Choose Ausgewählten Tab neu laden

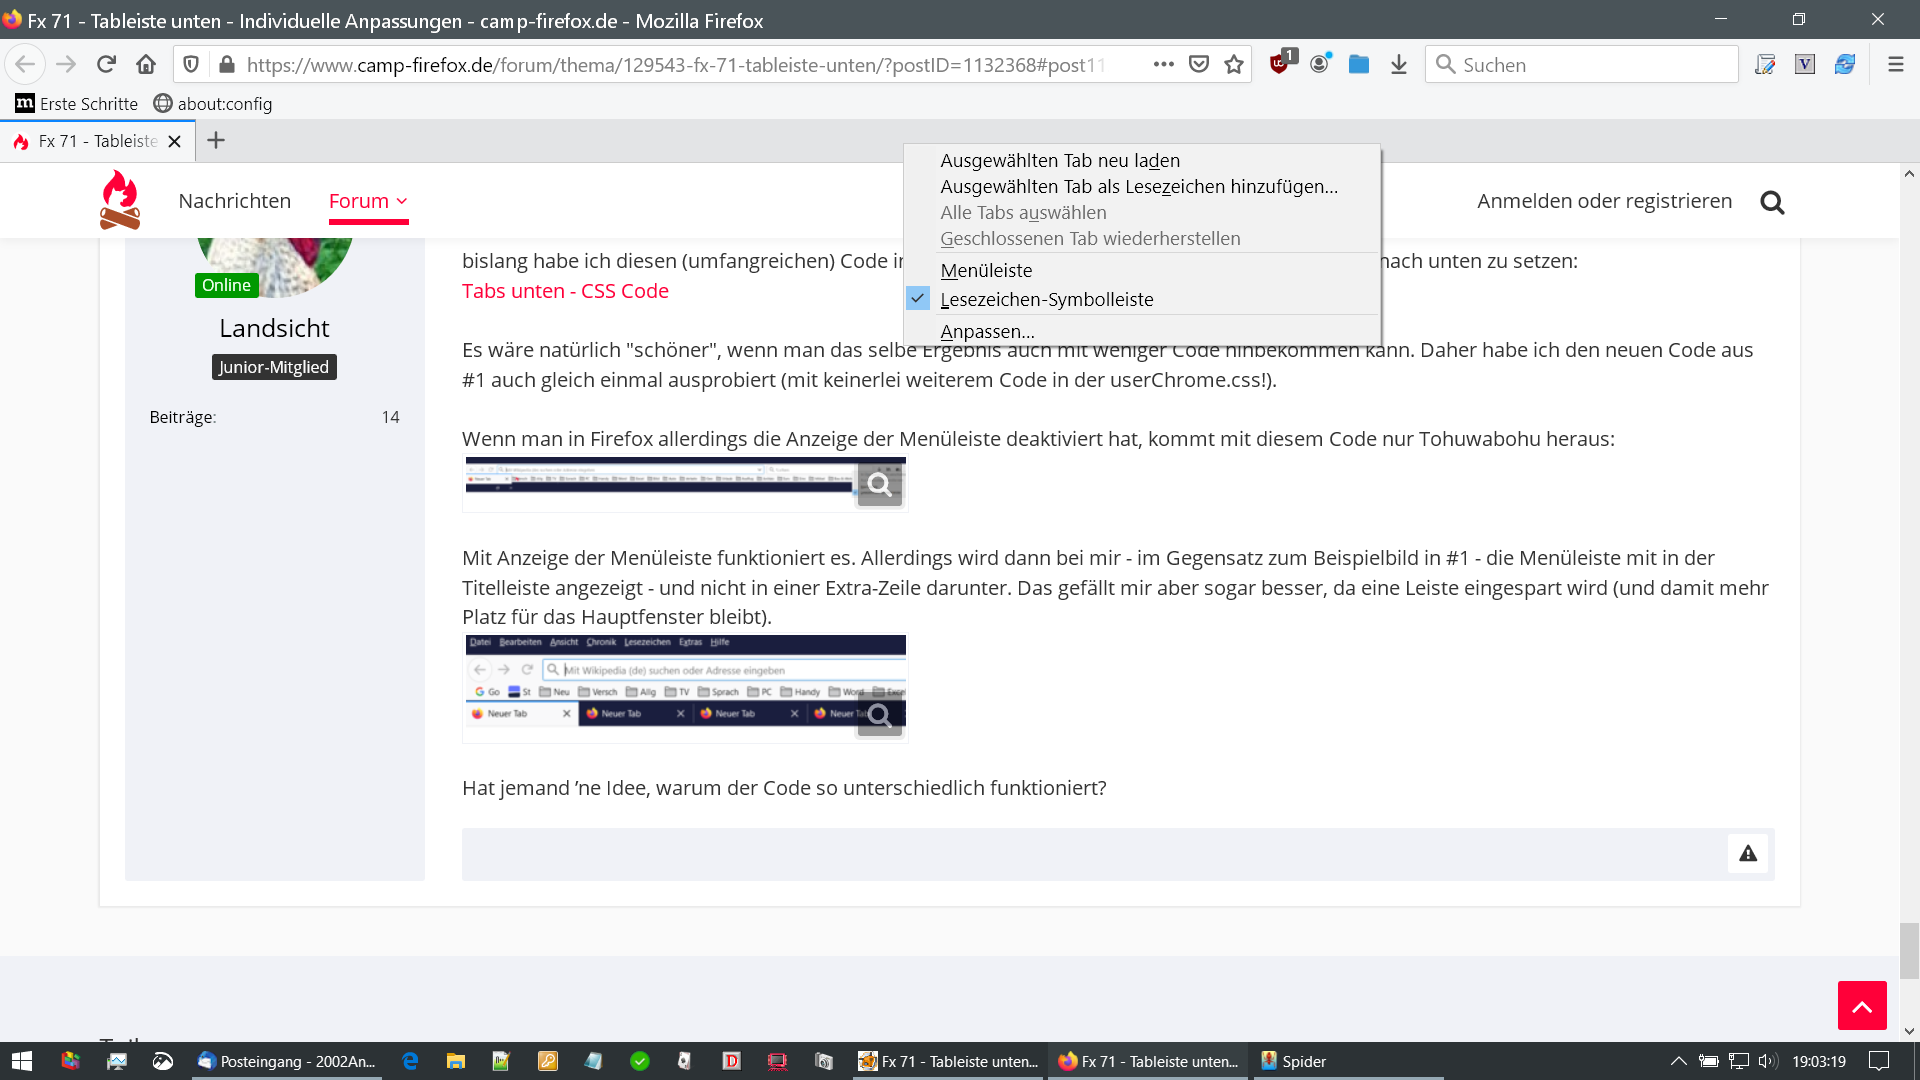[x=1059, y=160]
